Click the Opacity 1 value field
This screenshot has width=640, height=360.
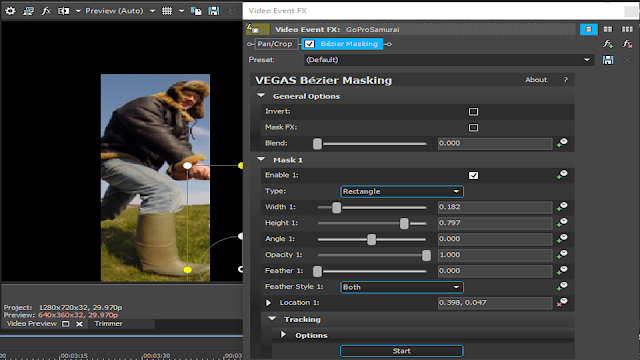click(x=495, y=255)
